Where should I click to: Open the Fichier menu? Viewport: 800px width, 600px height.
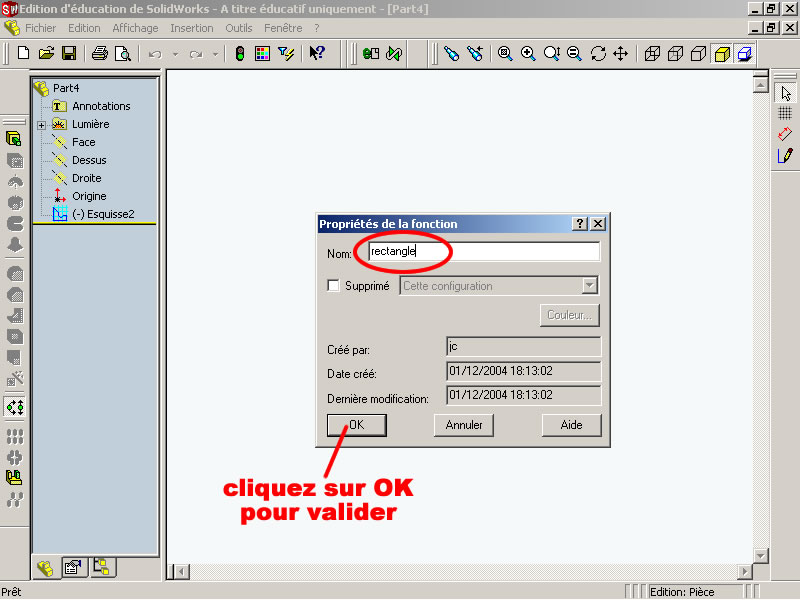point(40,28)
